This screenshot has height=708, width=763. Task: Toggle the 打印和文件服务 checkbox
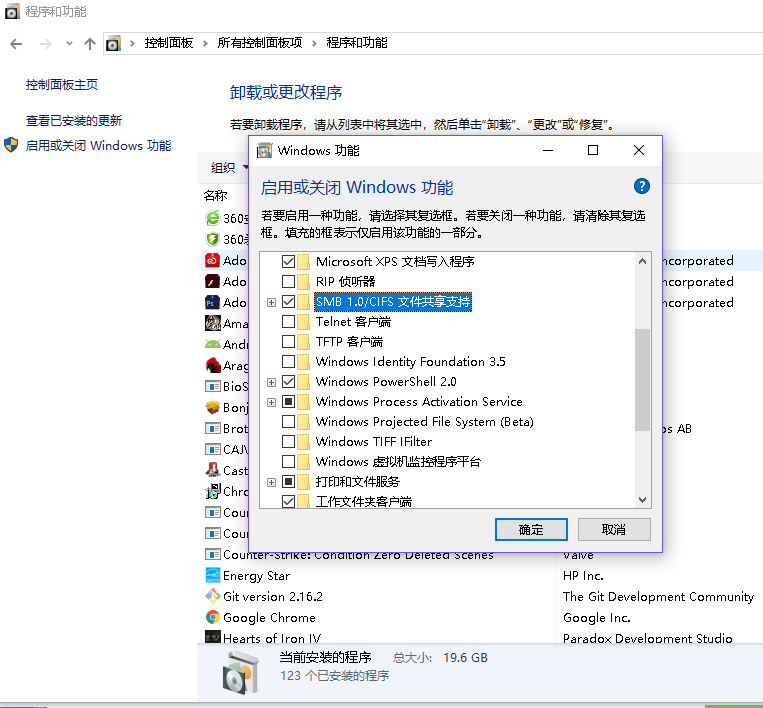pyautogui.click(x=288, y=482)
